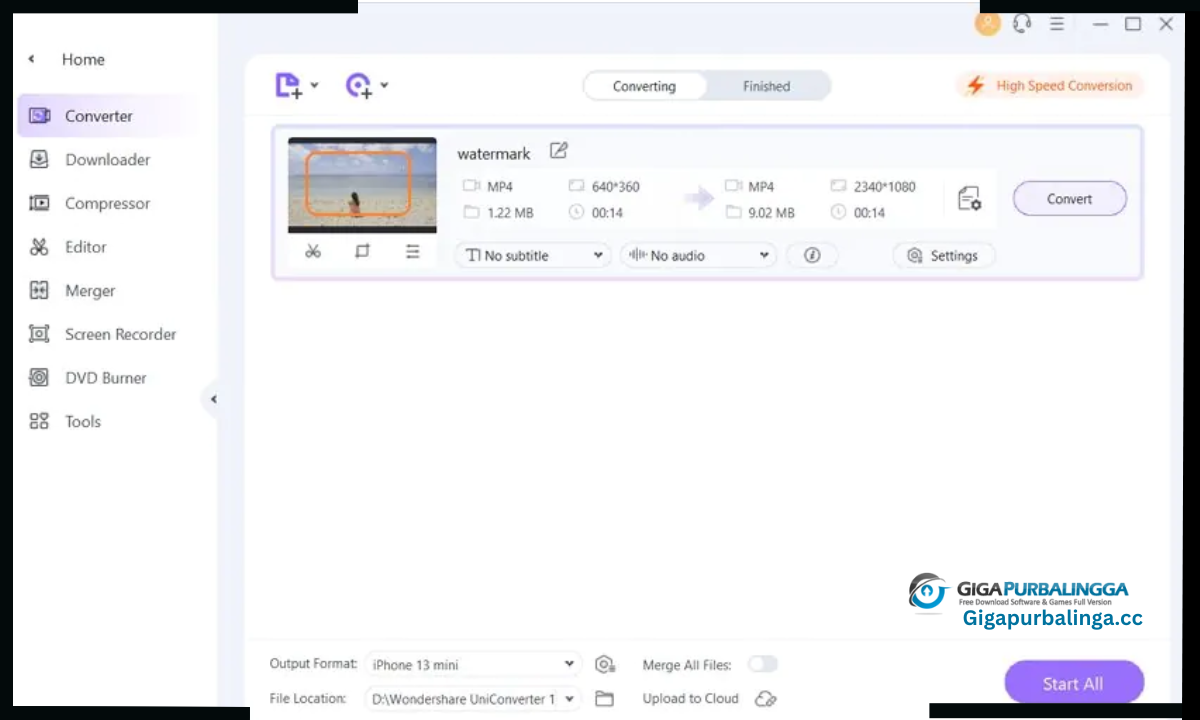Click the Start All button
The image size is (1200, 720).
tap(1074, 684)
